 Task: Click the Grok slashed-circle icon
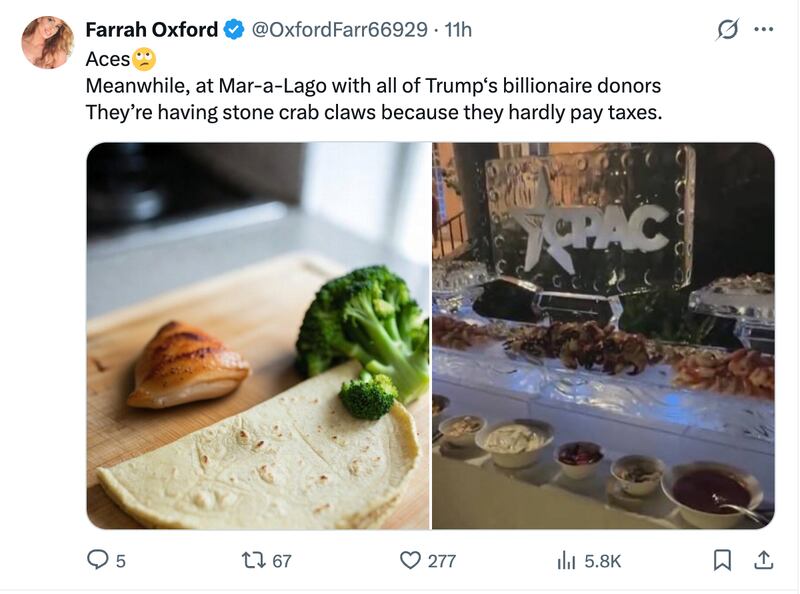click(x=729, y=30)
